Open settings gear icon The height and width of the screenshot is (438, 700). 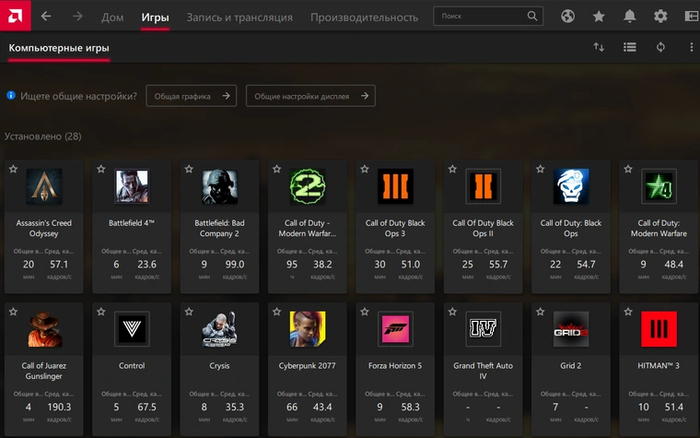[x=660, y=17]
